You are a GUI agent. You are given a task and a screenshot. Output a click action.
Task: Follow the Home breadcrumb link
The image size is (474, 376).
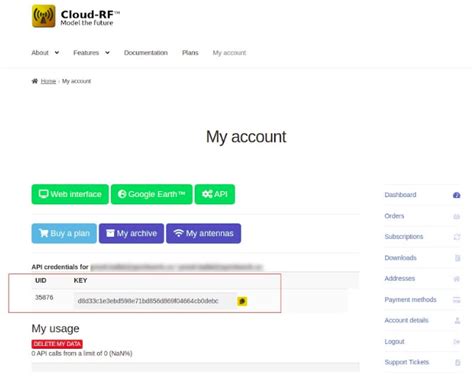point(48,81)
